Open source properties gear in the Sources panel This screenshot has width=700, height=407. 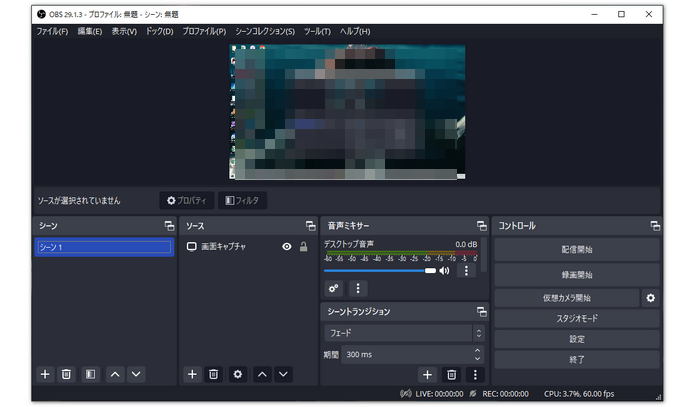click(x=237, y=374)
